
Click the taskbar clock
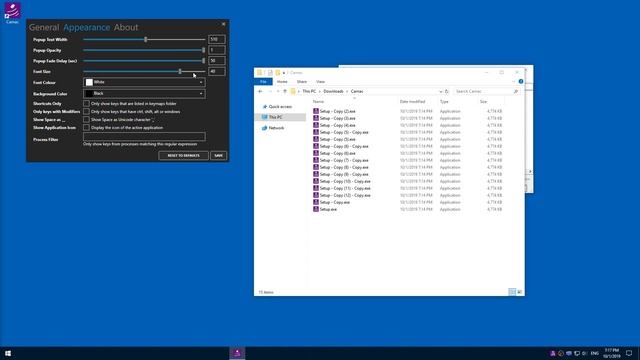(611, 353)
